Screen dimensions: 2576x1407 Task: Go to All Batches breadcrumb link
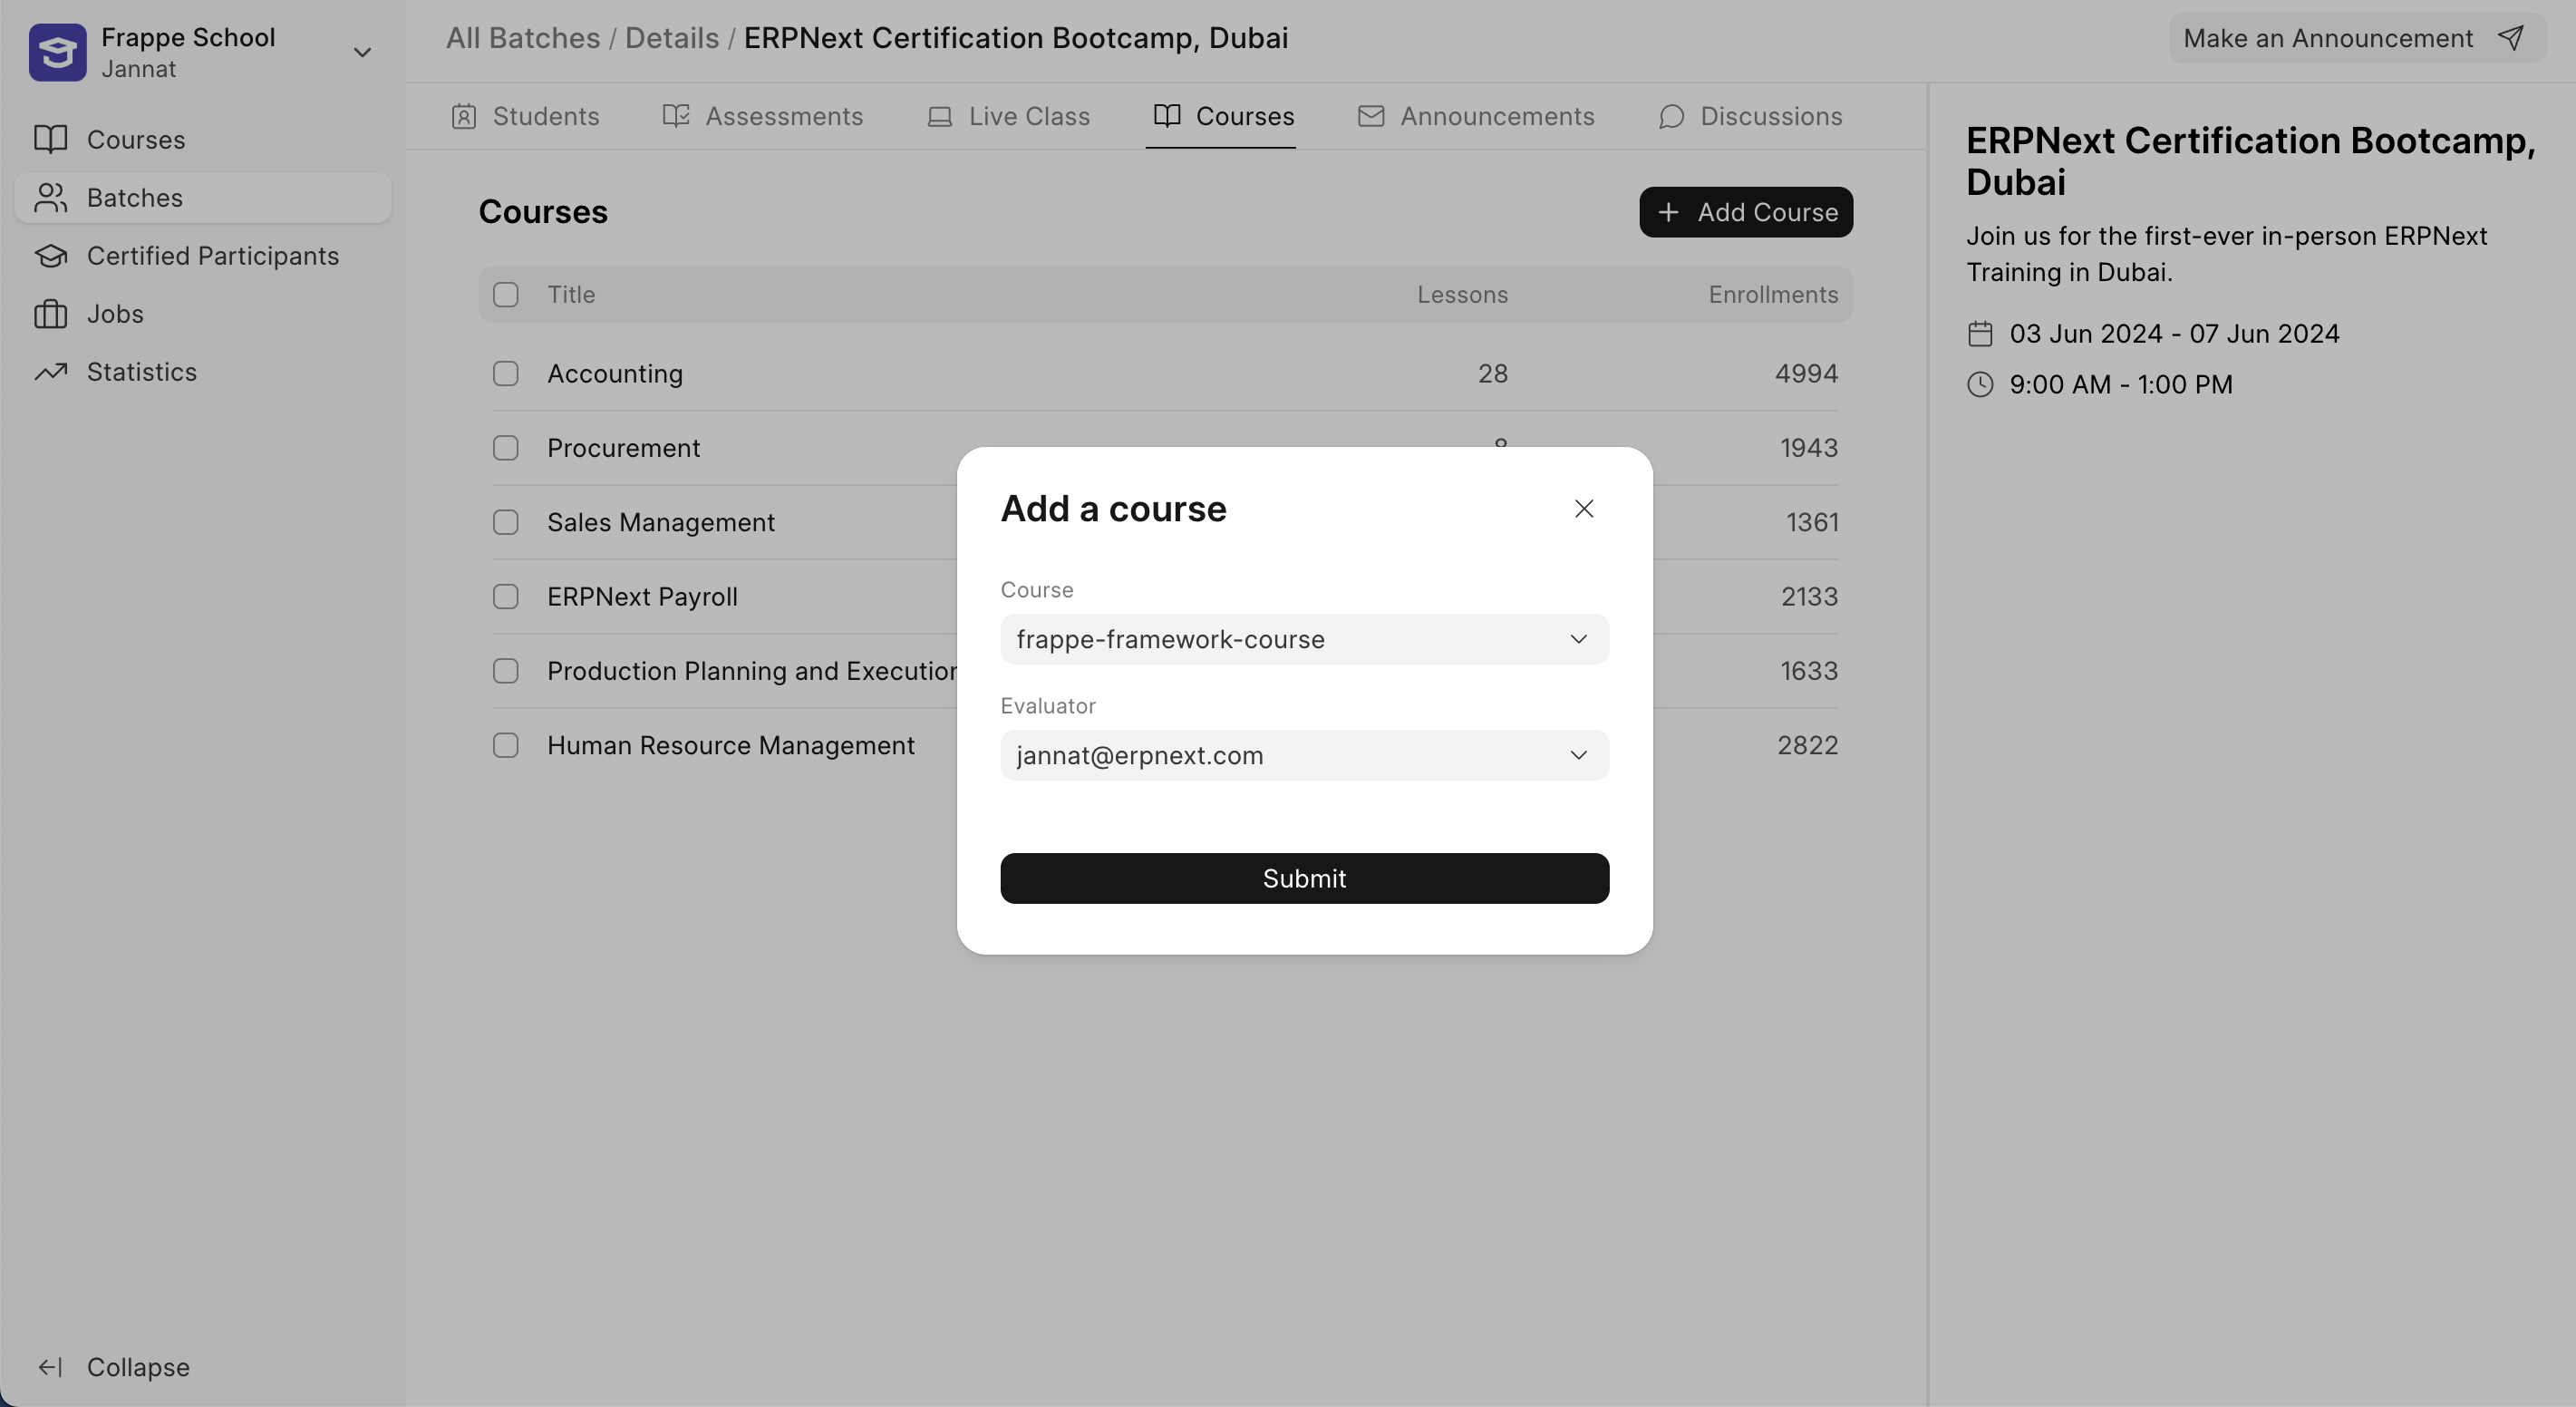(x=522, y=38)
